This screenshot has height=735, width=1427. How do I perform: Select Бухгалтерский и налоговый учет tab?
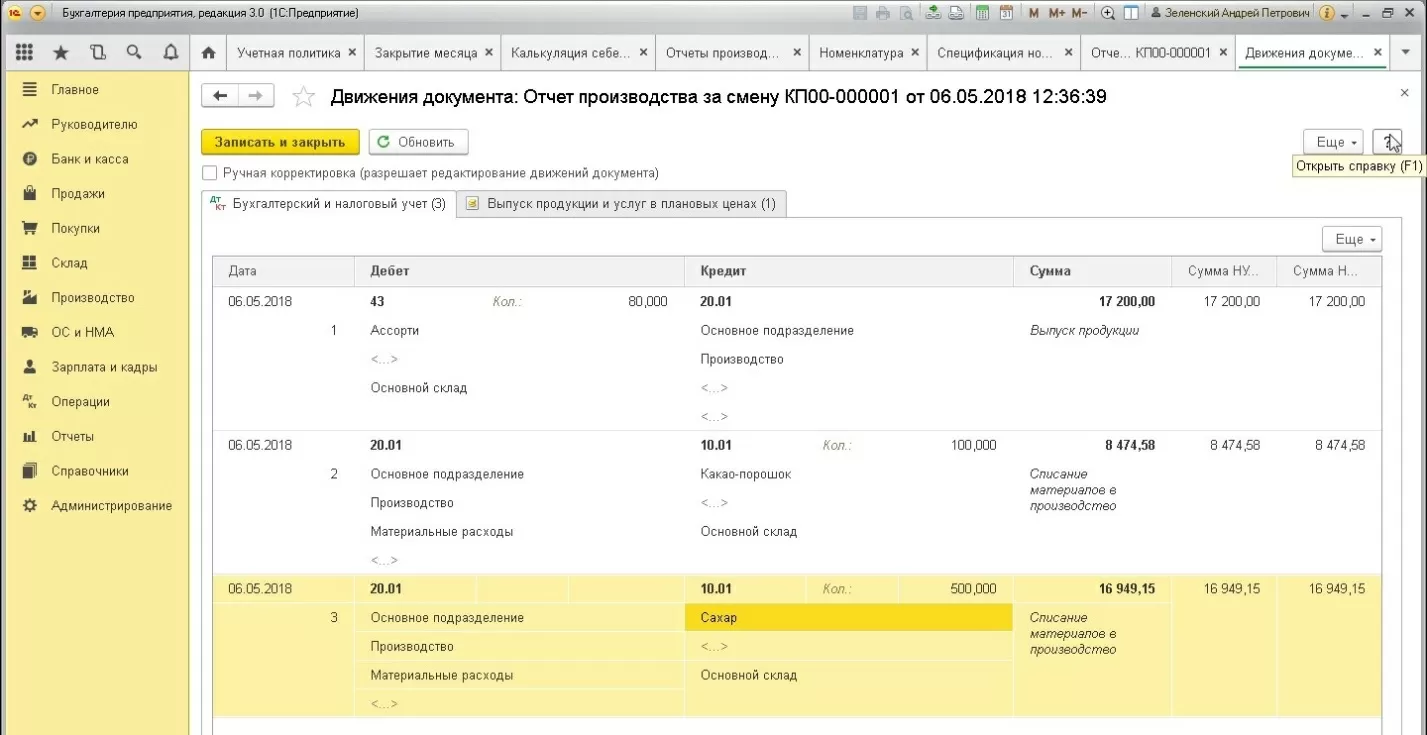329,204
